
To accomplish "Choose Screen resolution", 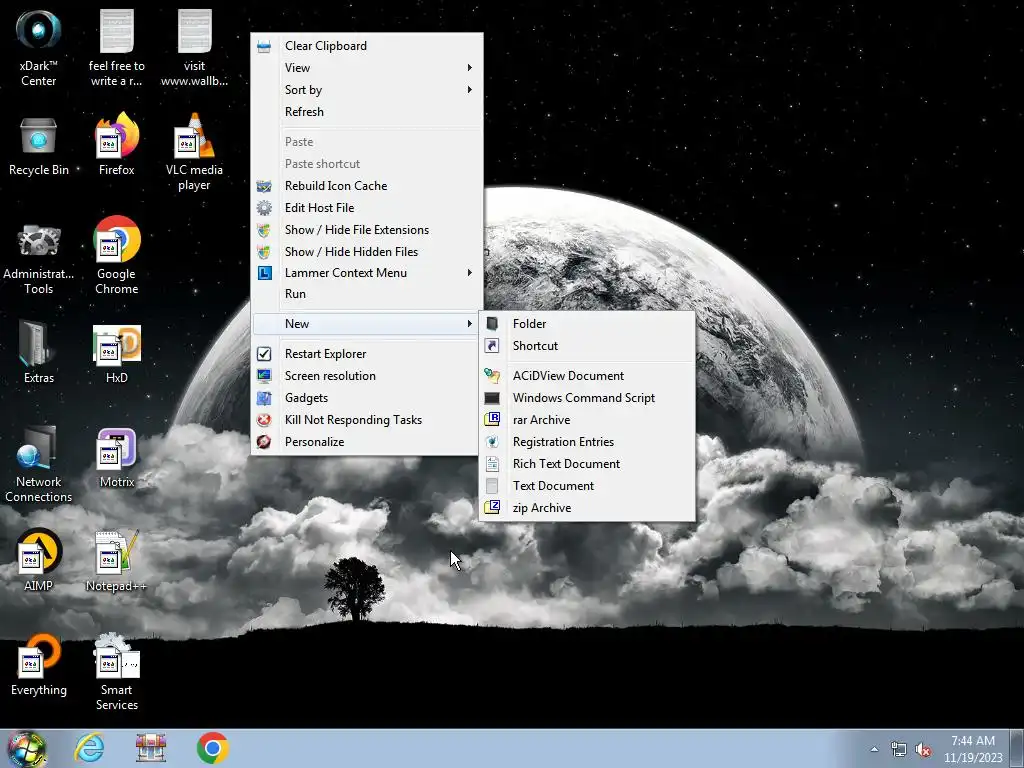I will click(x=366, y=376).
